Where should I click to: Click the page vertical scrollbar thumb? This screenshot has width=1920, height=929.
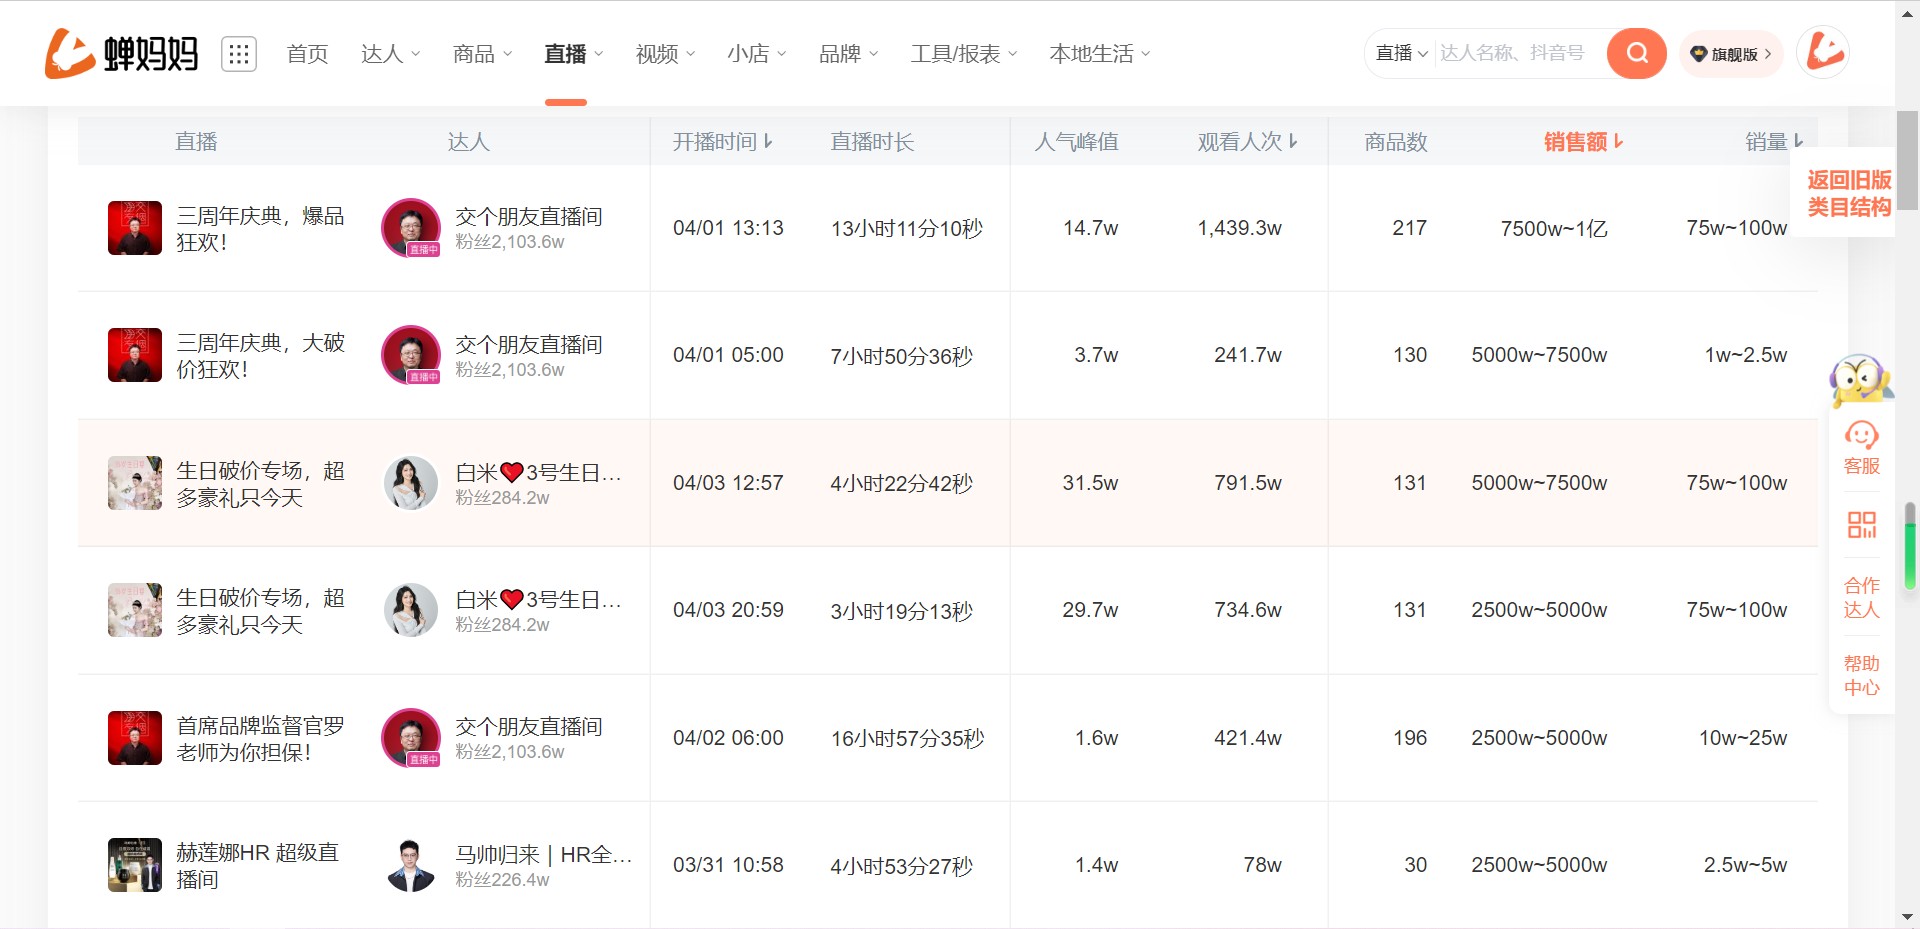[x=1907, y=160]
